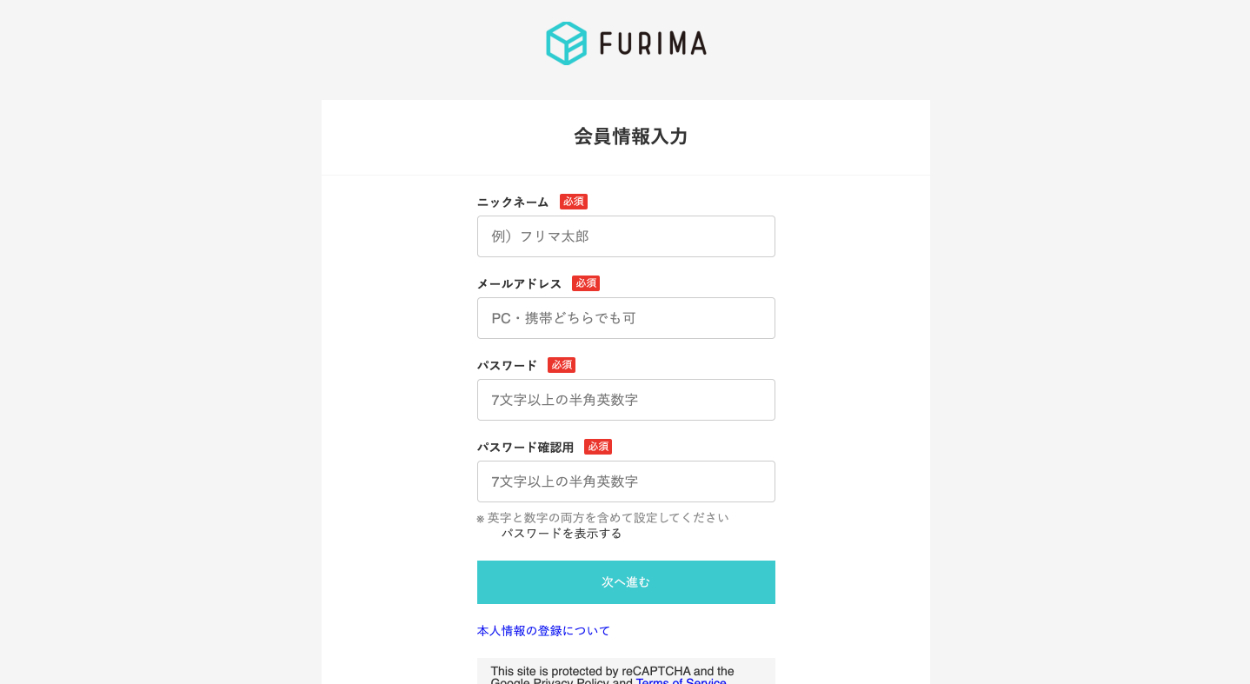Click the 英字と数字の両方を含めて password hint
The width and height of the screenshot is (1250, 684).
click(x=607, y=518)
